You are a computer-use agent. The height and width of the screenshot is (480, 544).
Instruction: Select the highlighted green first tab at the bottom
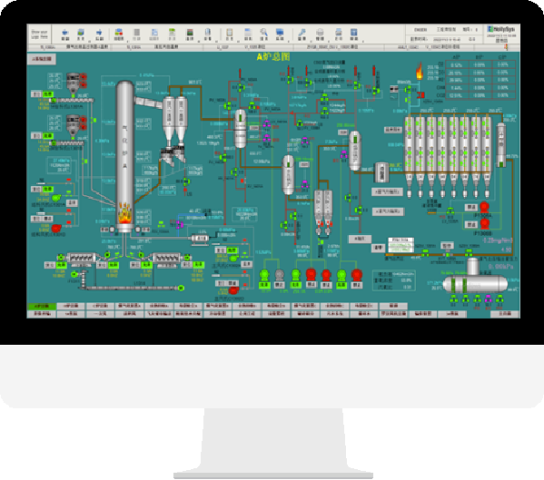point(42,306)
